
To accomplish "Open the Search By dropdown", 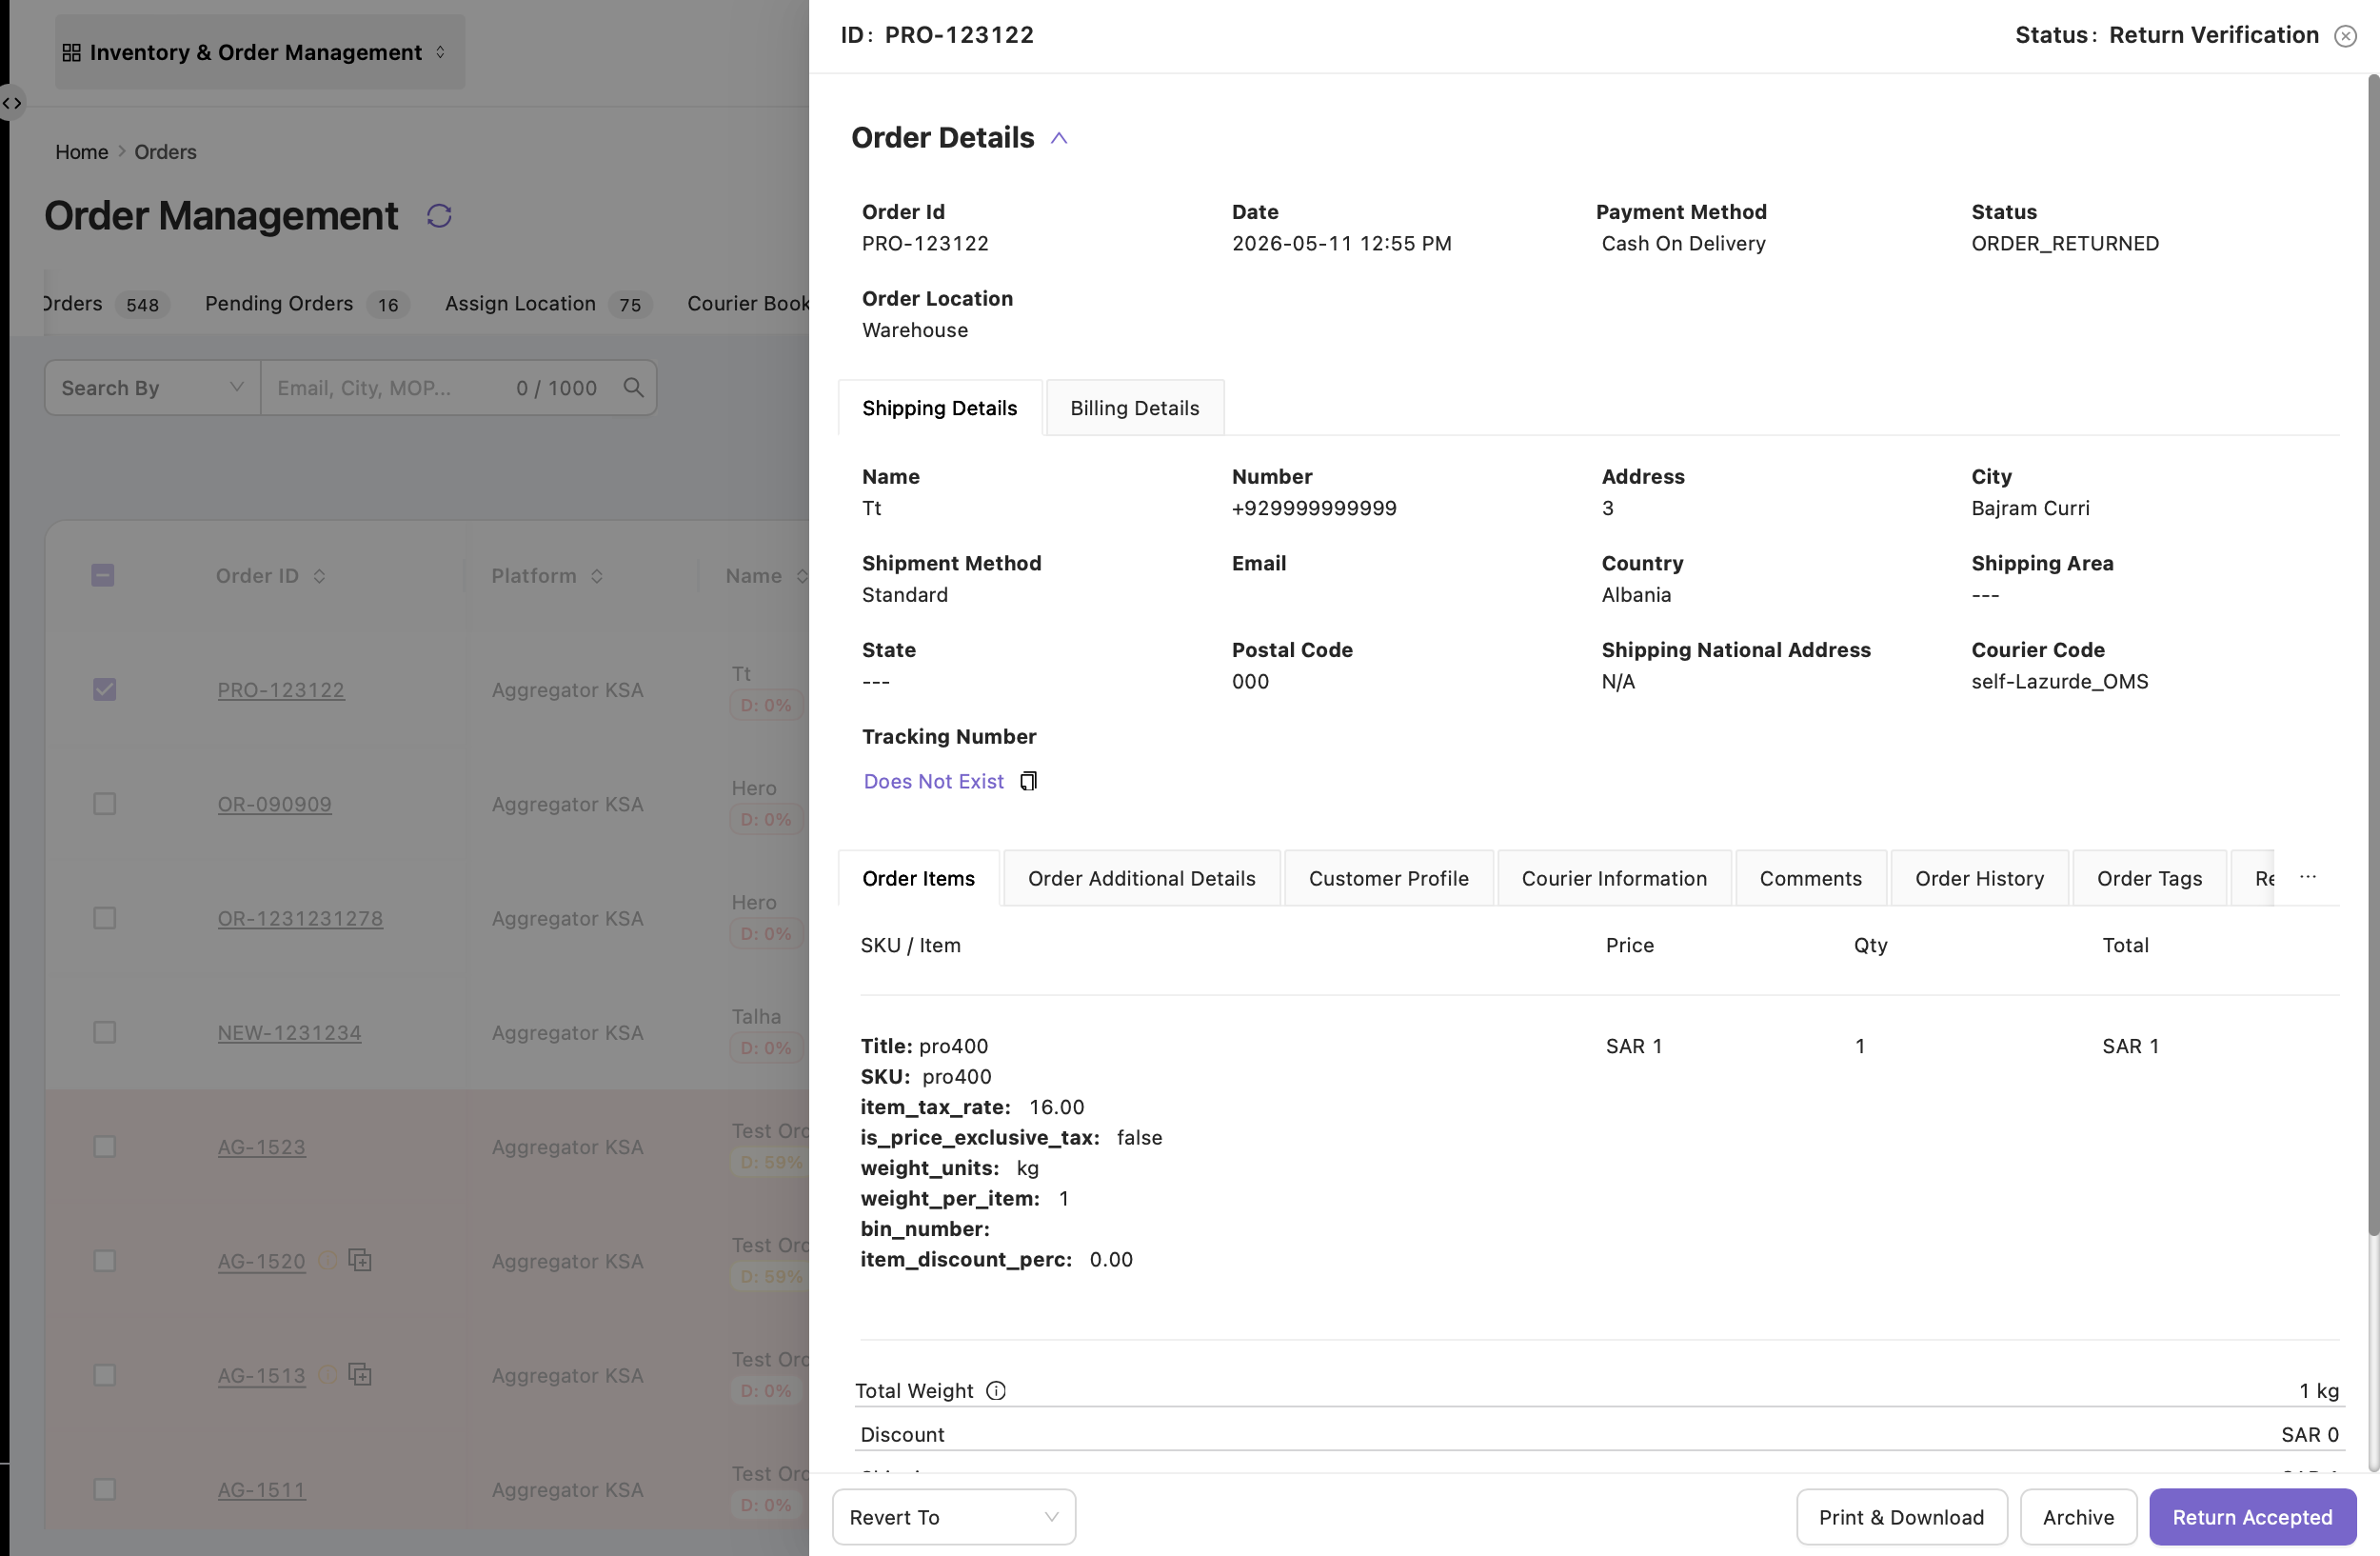I will (152, 387).
